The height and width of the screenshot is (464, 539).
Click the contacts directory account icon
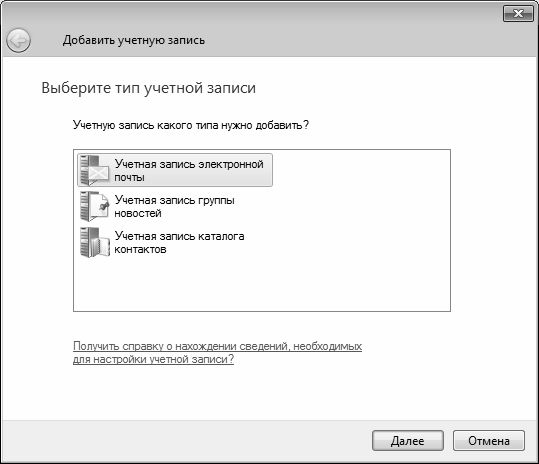click(94, 242)
